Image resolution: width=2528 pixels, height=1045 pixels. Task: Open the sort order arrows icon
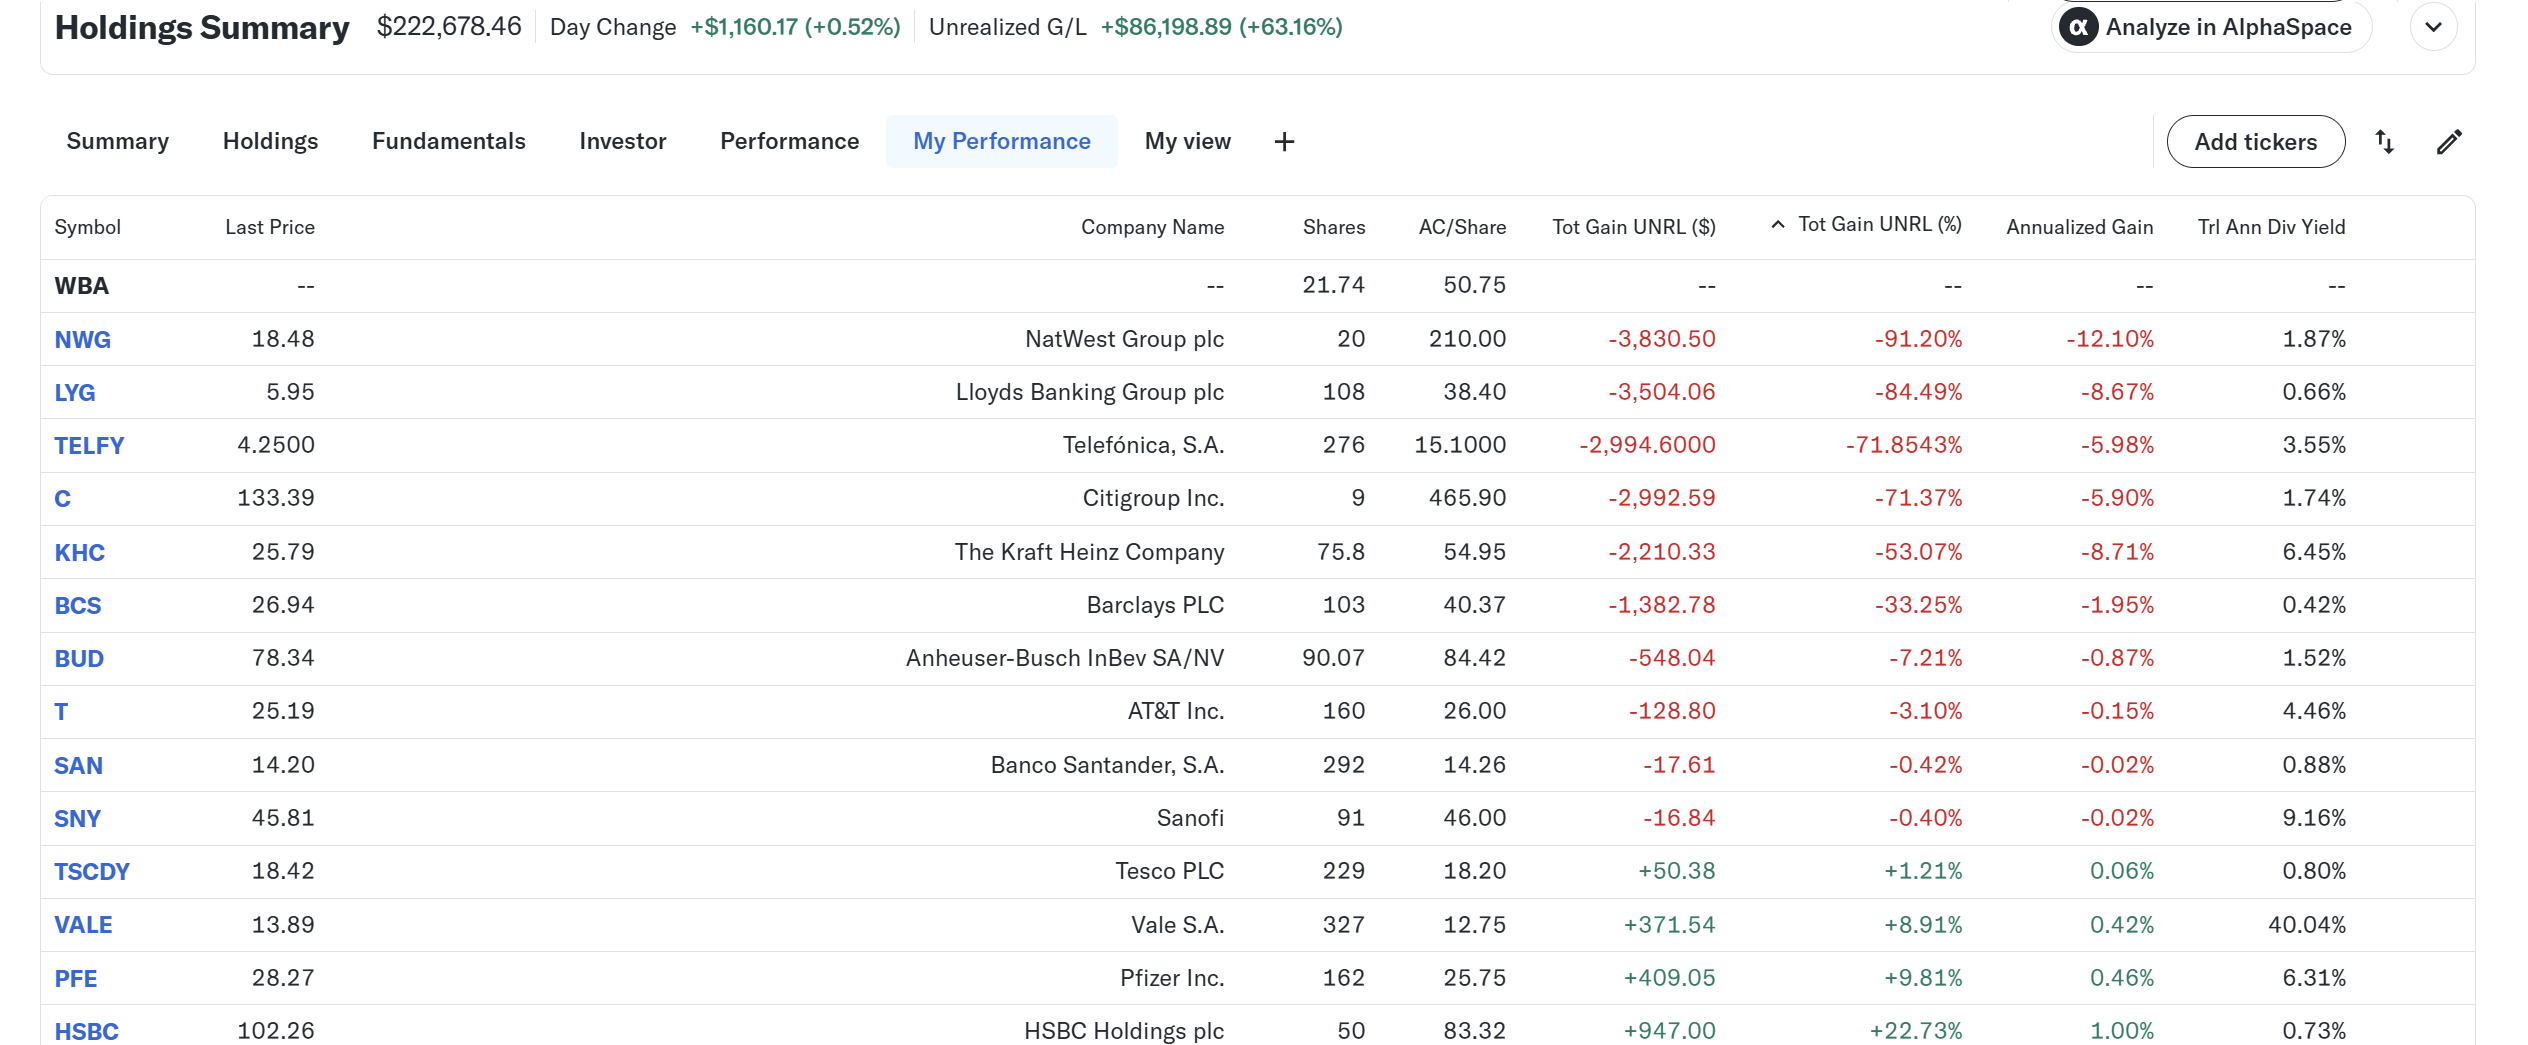click(x=2385, y=142)
